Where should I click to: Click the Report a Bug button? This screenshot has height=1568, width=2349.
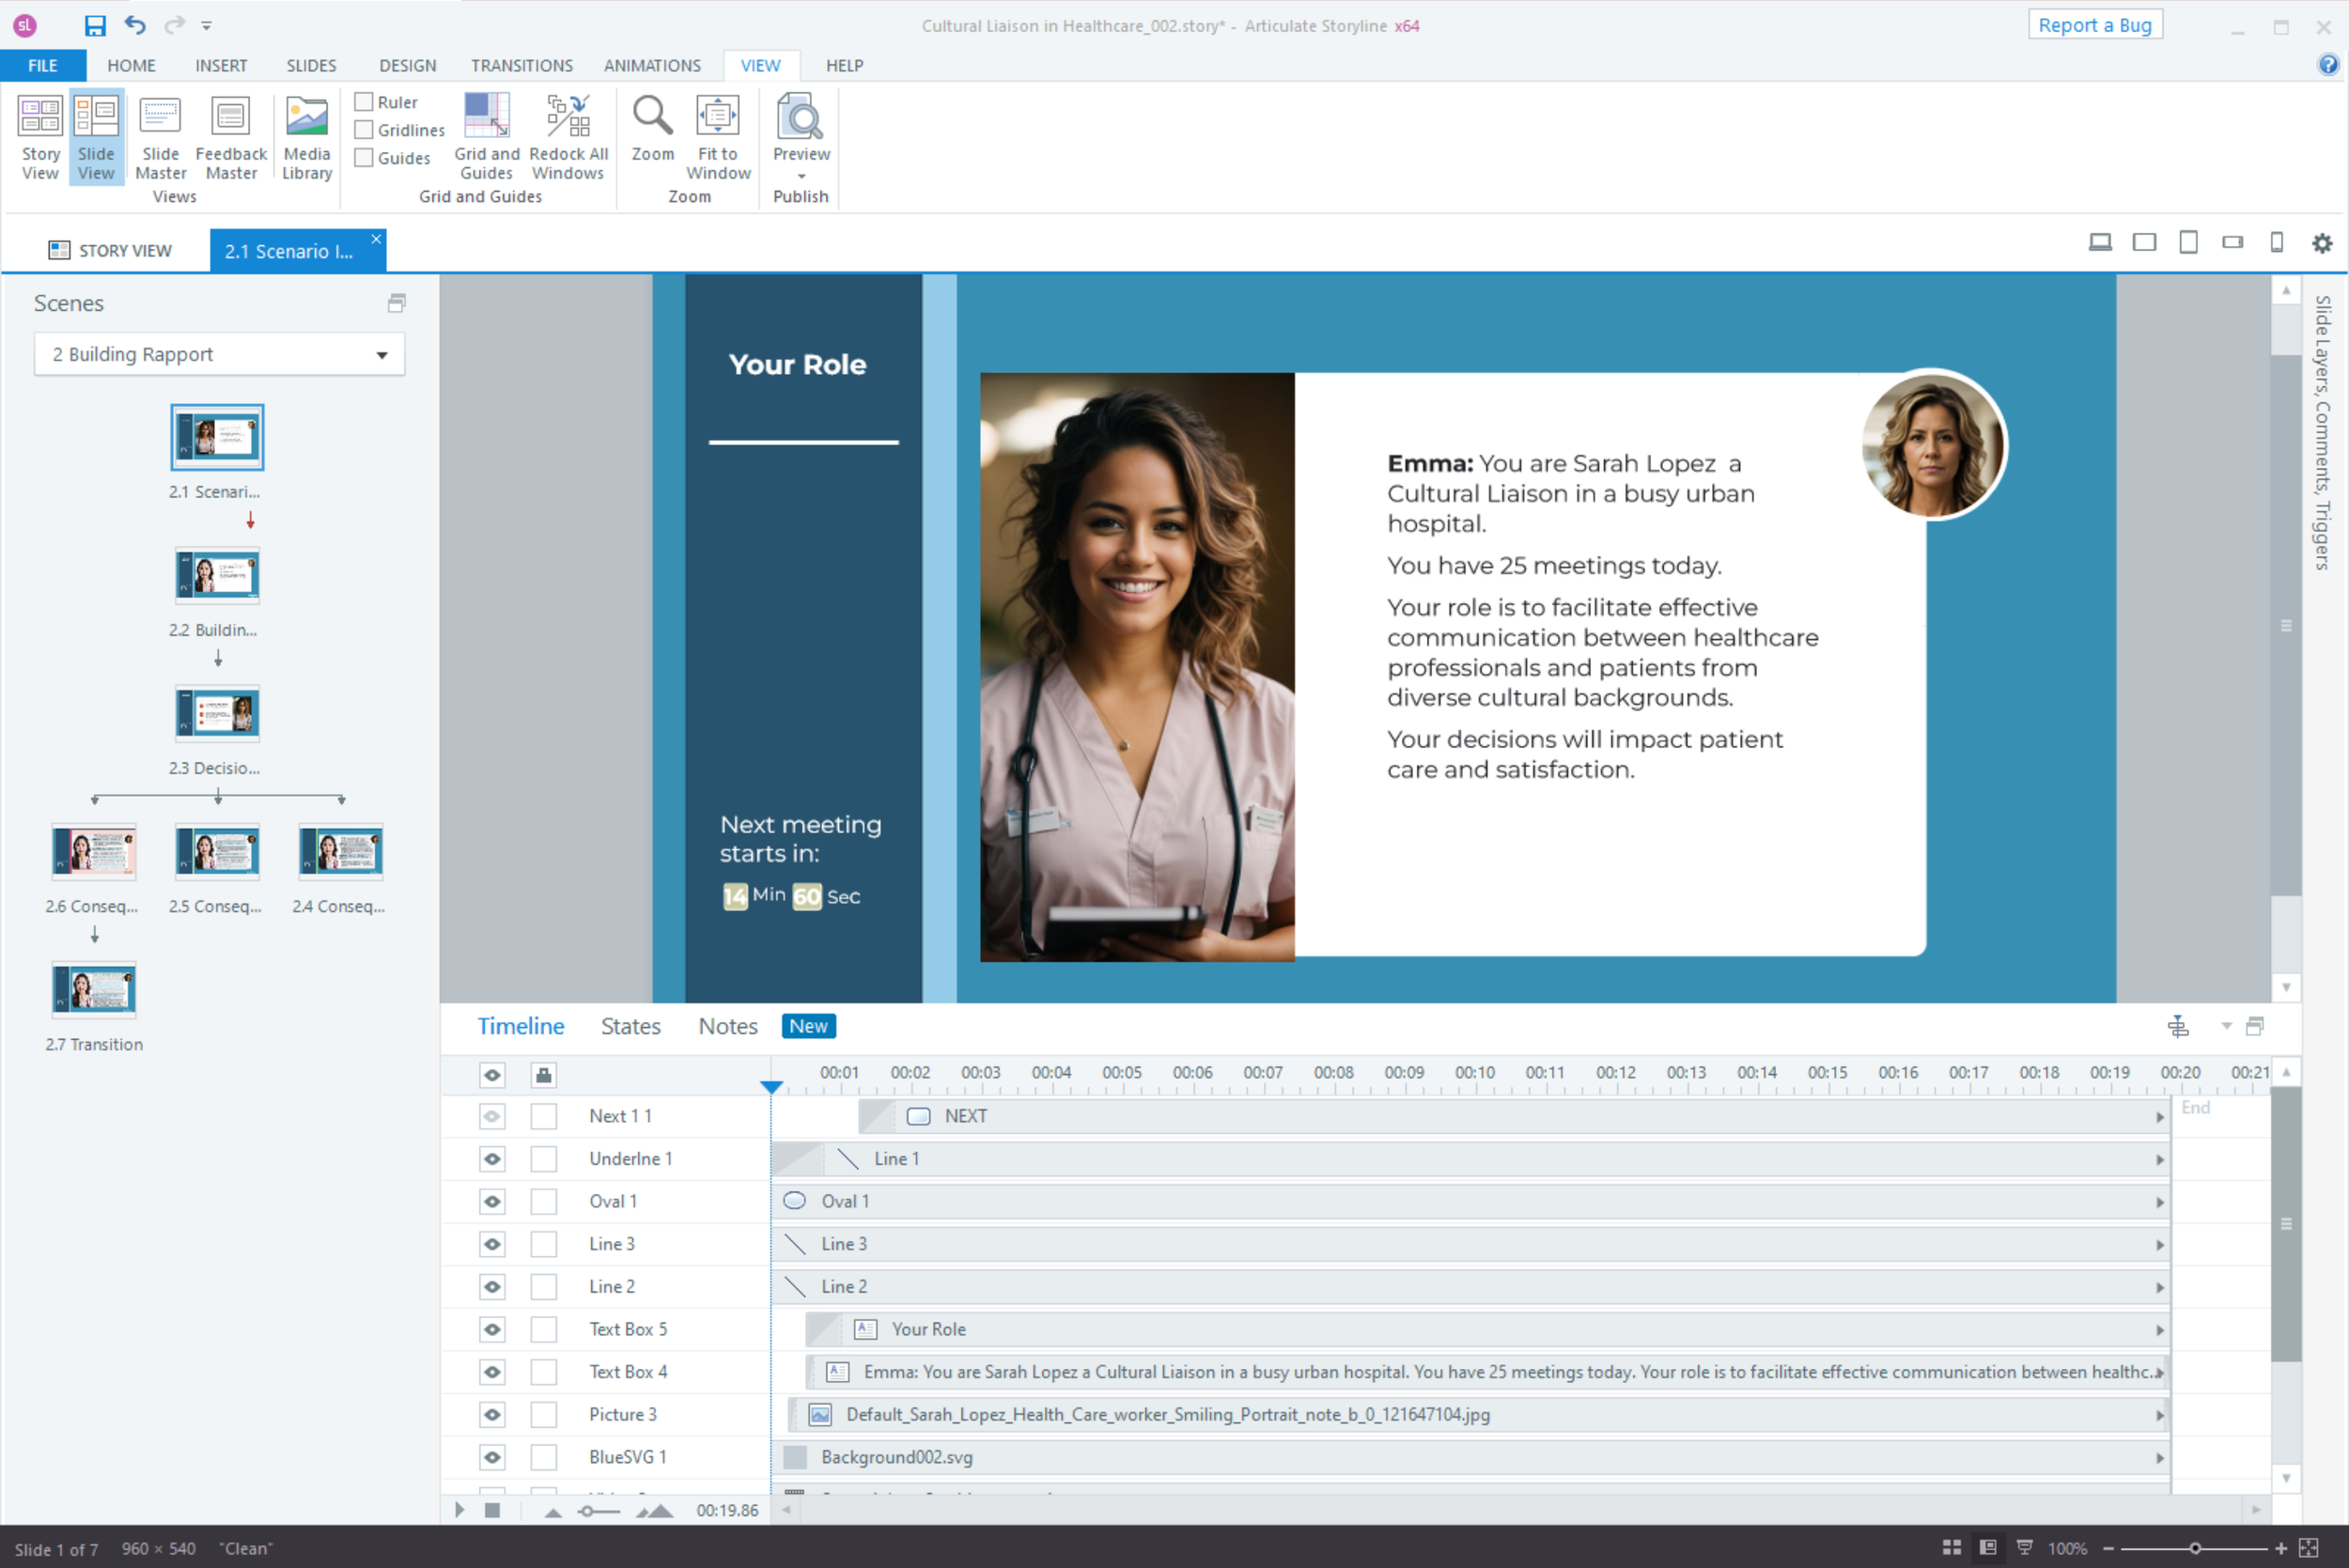pos(2094,25)
